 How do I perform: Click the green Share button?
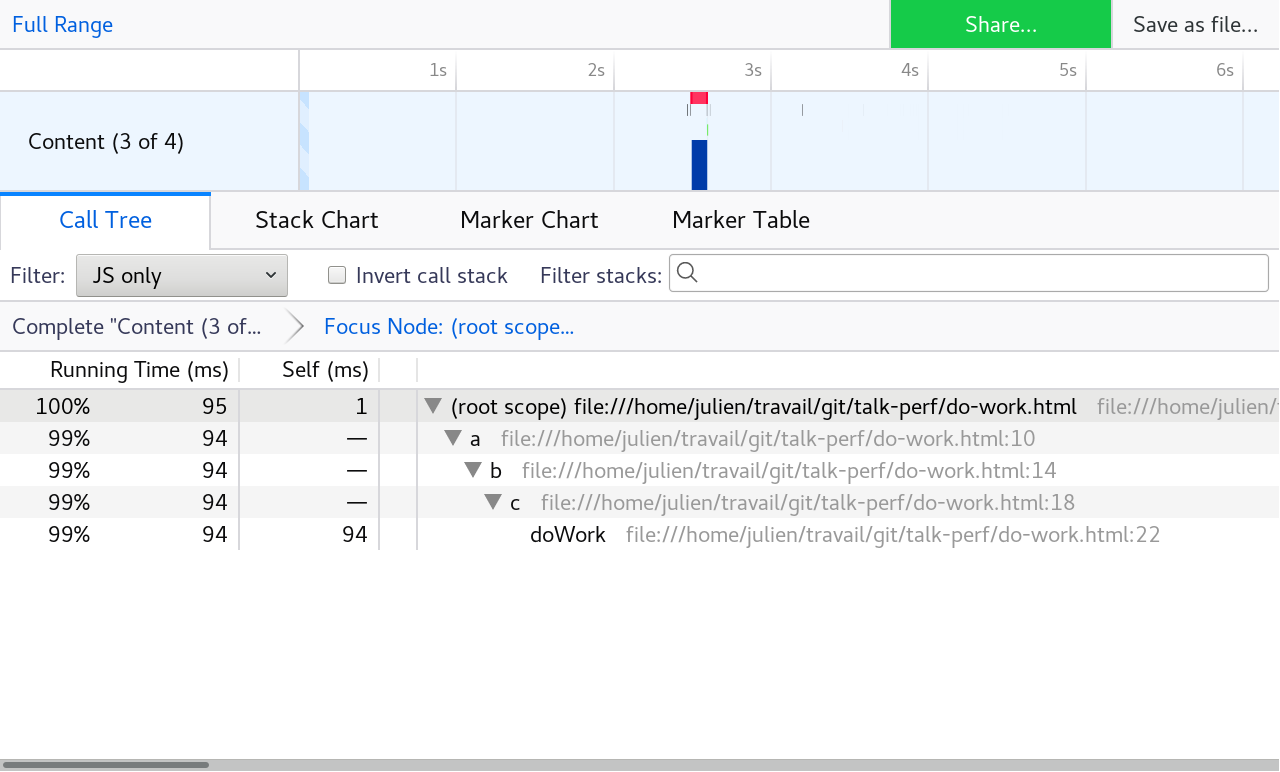click(x=1000, y=25)
